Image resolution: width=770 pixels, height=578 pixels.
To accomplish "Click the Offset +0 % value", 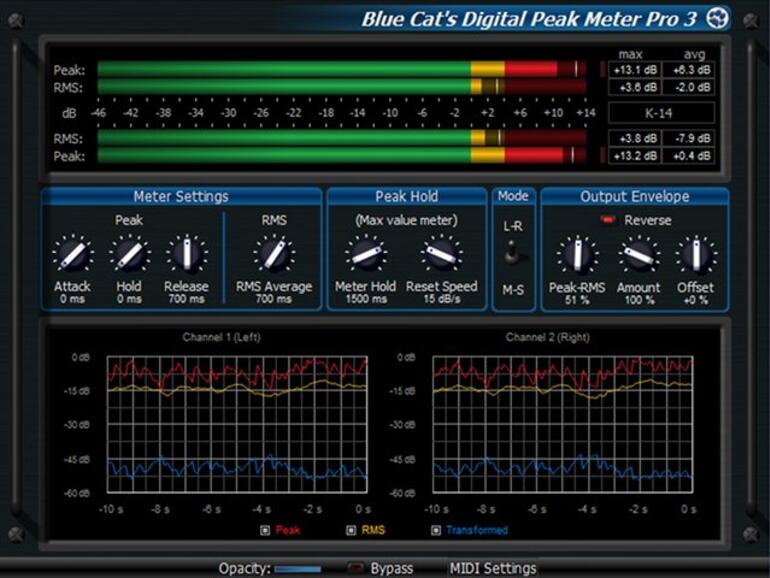I will tap(696, 300).
